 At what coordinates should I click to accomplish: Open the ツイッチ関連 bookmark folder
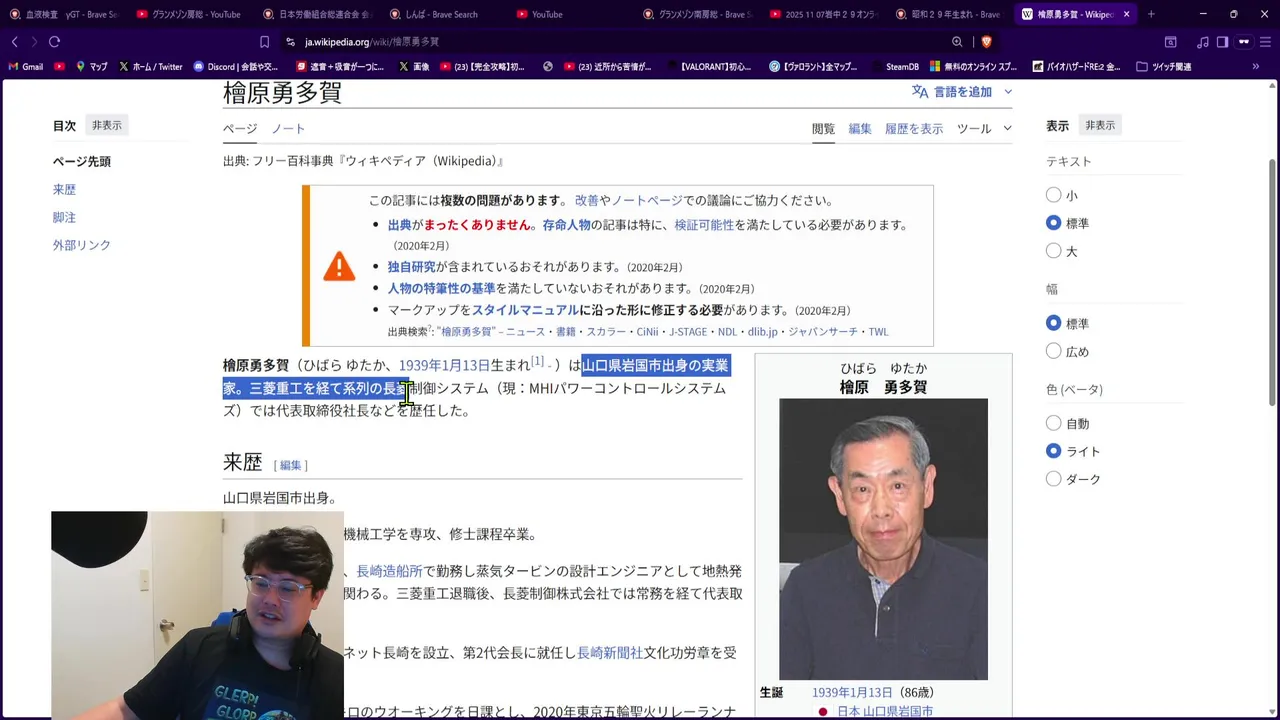[x=1164, y=67]
